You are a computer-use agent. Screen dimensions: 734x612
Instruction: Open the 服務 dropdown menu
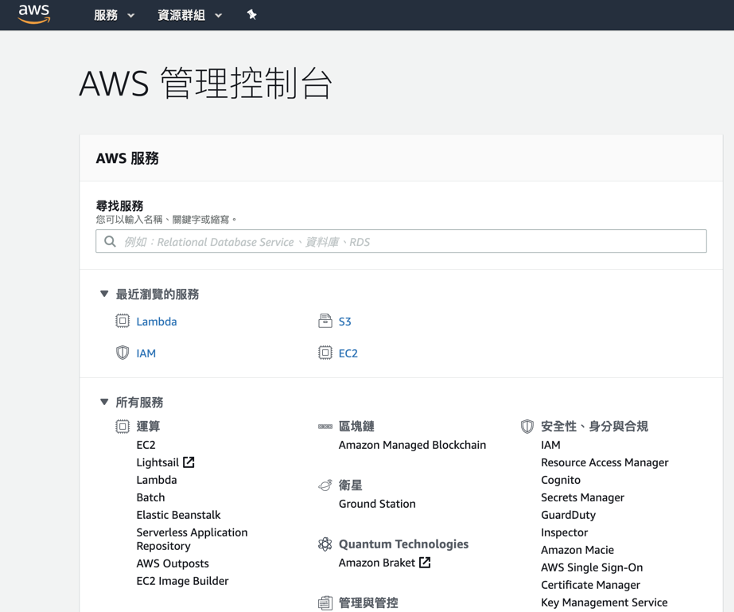114,15
